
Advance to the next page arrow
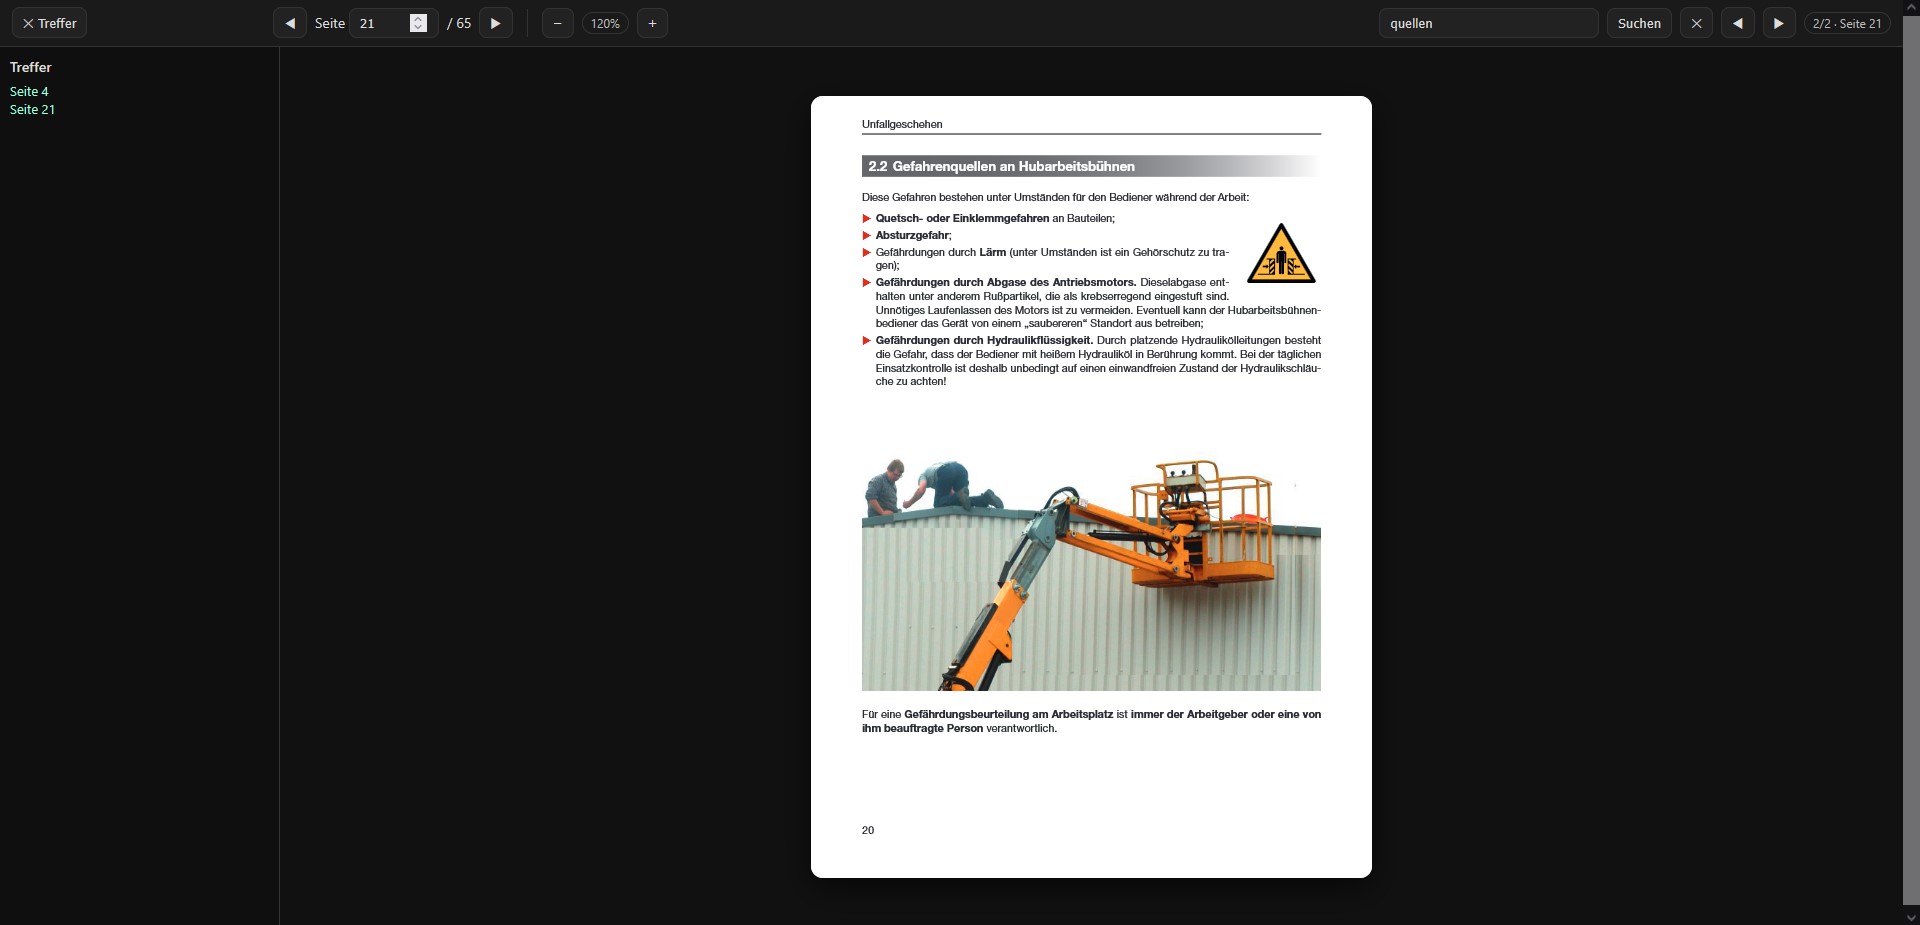[495, 23]
